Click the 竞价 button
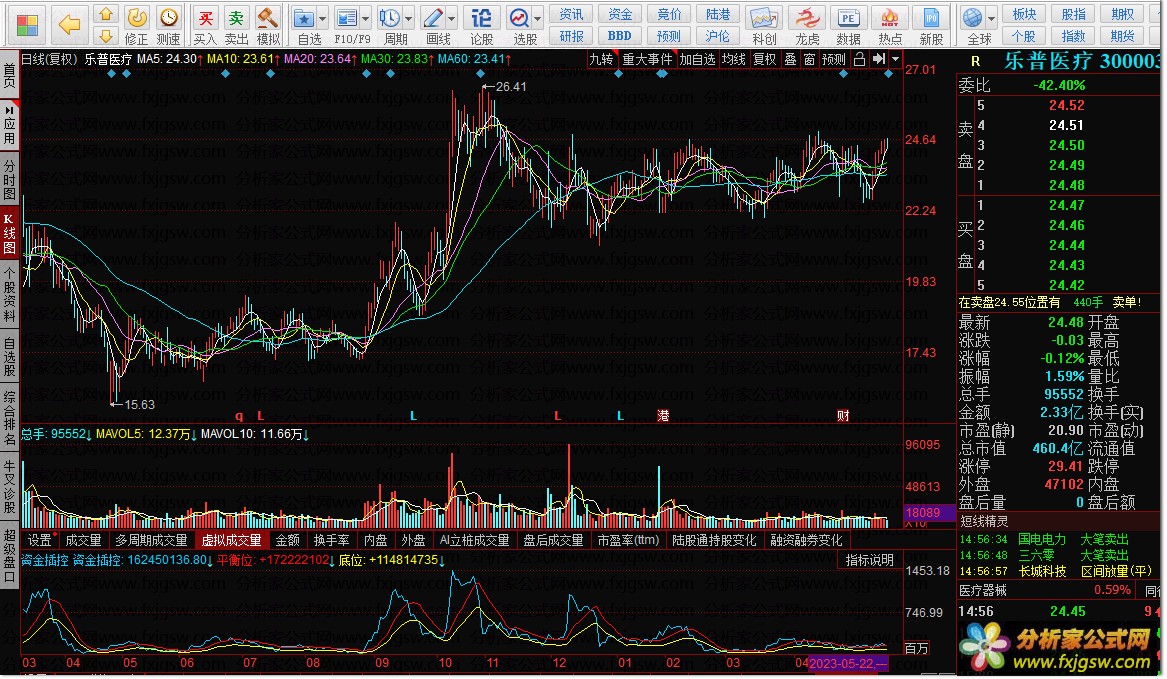The width and height of the screenshot is (1167, 679). point(669,14)
